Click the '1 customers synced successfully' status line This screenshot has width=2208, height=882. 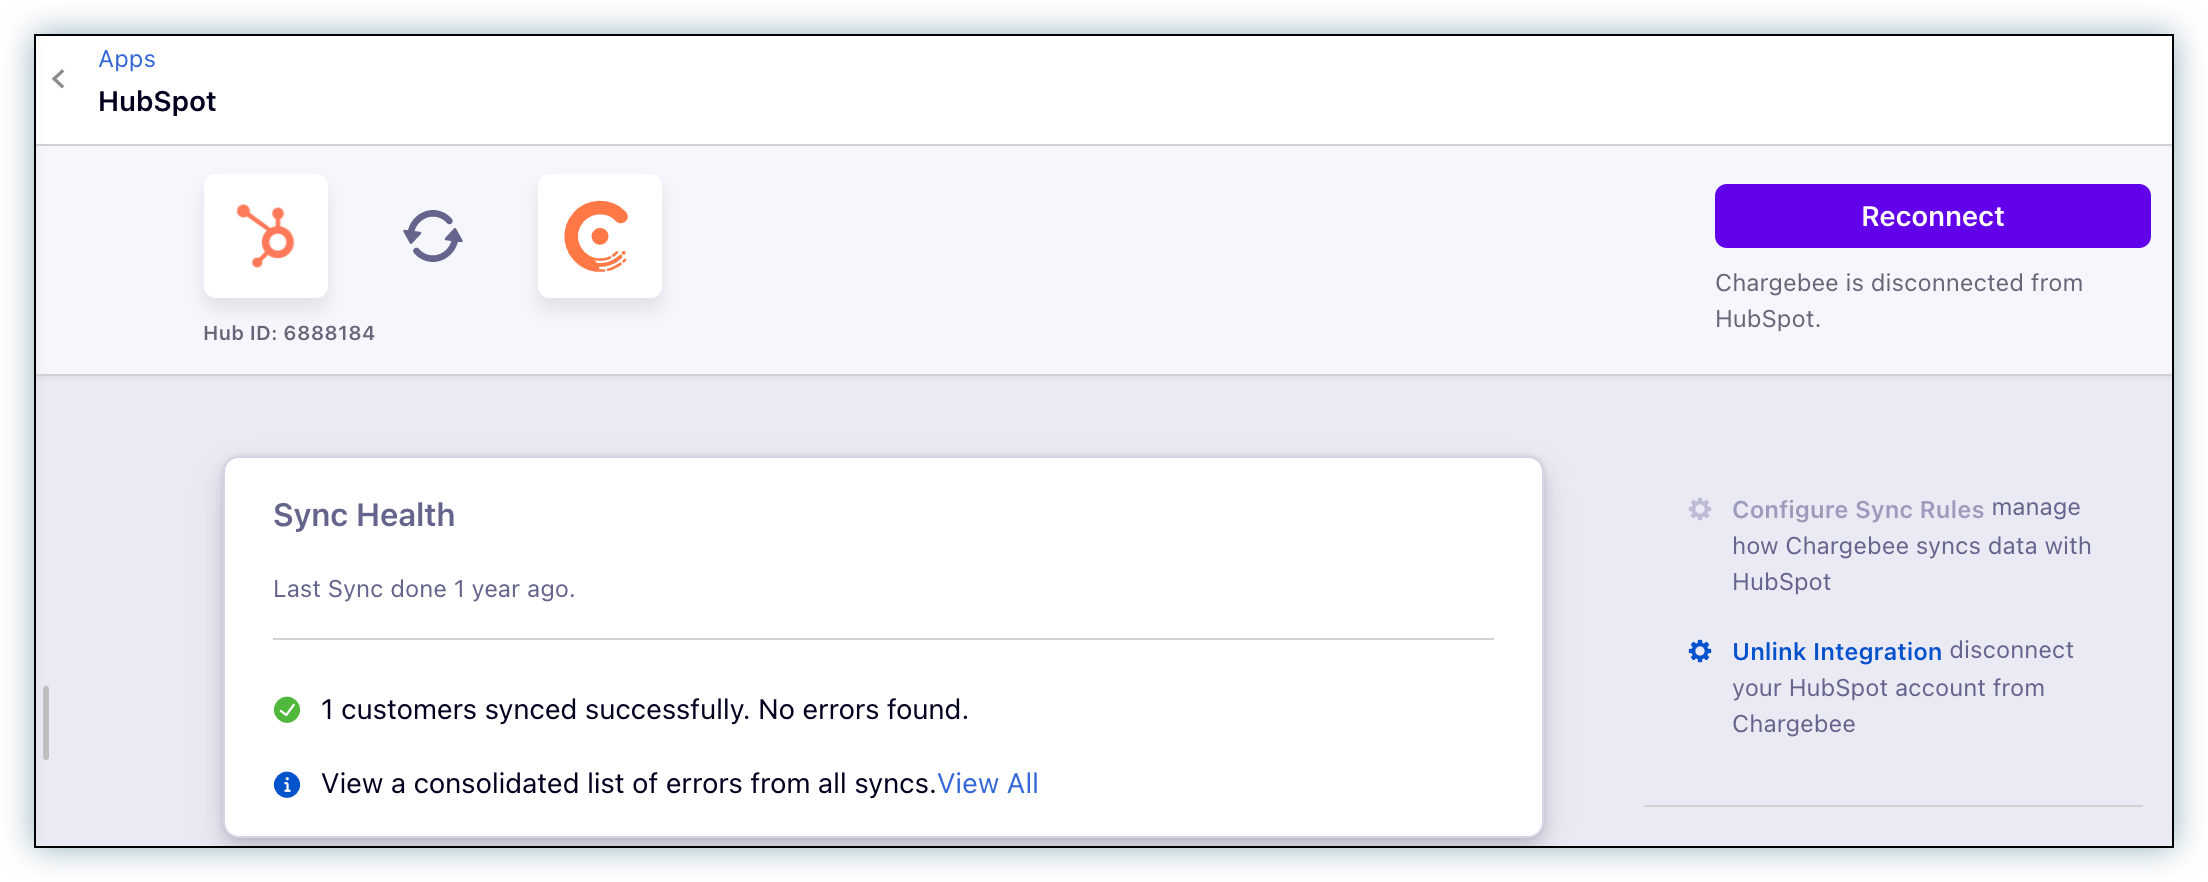point(644,710)
